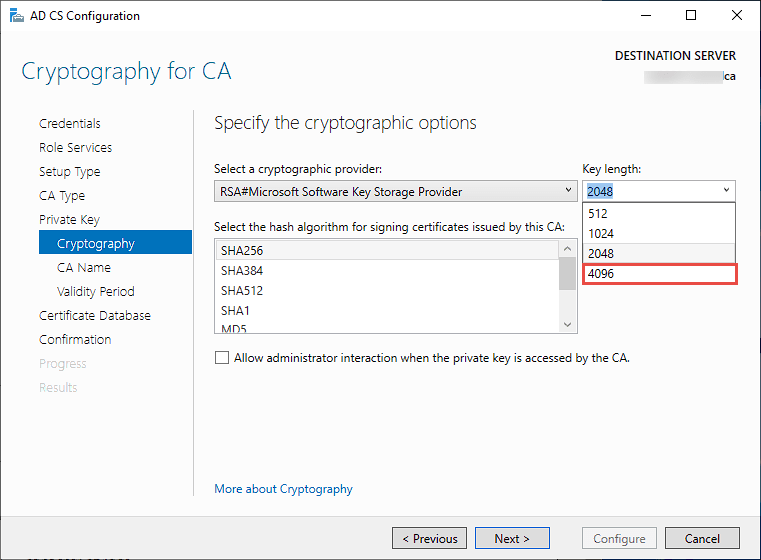Enable administrator interaction checkbox
Screen dimensions: 761x560
(x=222, y=357)
